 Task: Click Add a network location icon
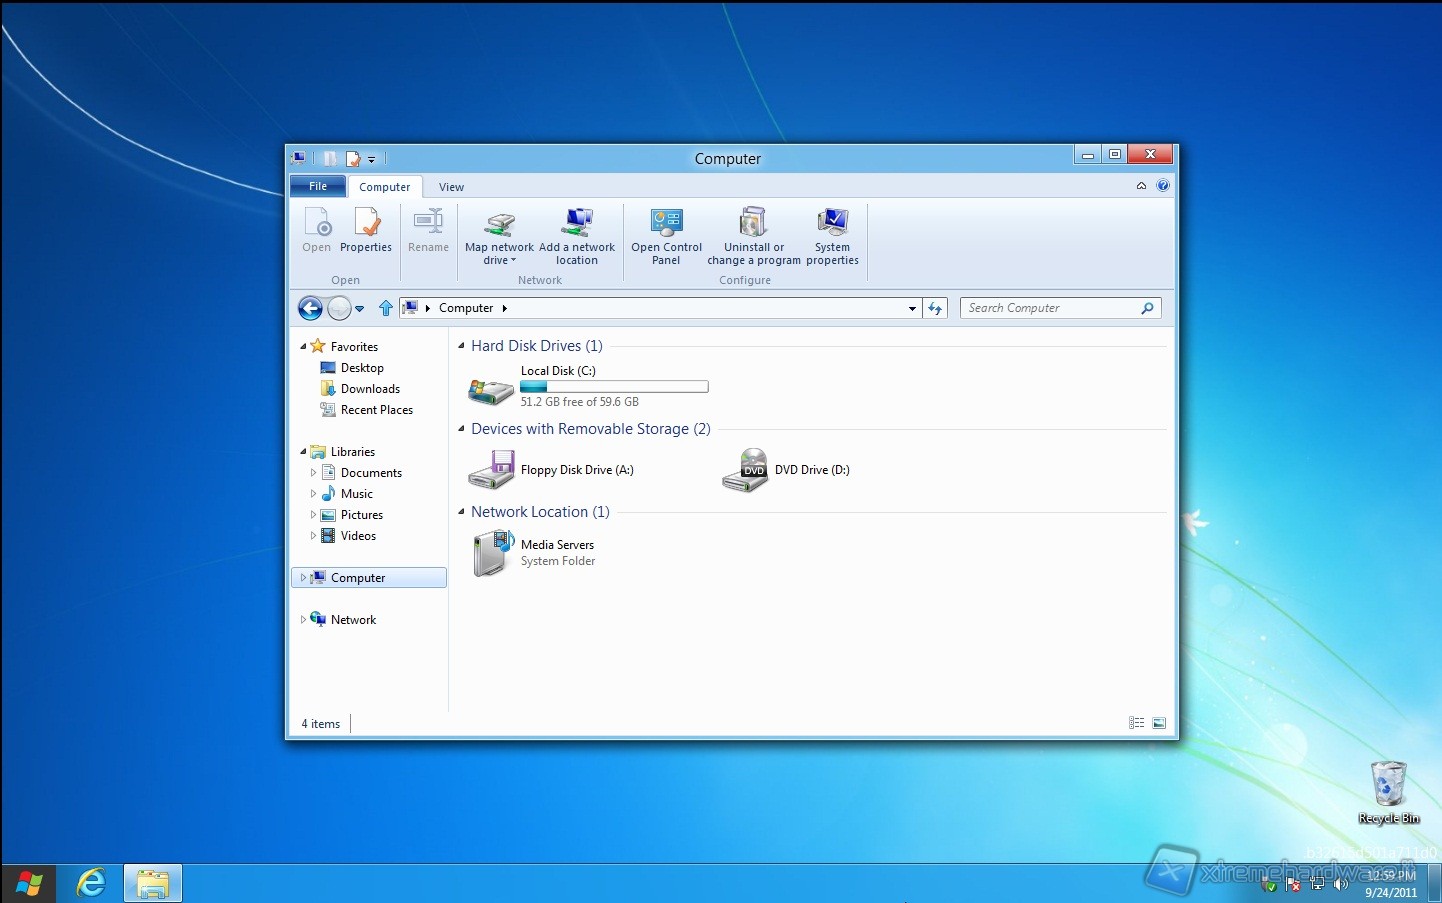[x=577, y=224]
